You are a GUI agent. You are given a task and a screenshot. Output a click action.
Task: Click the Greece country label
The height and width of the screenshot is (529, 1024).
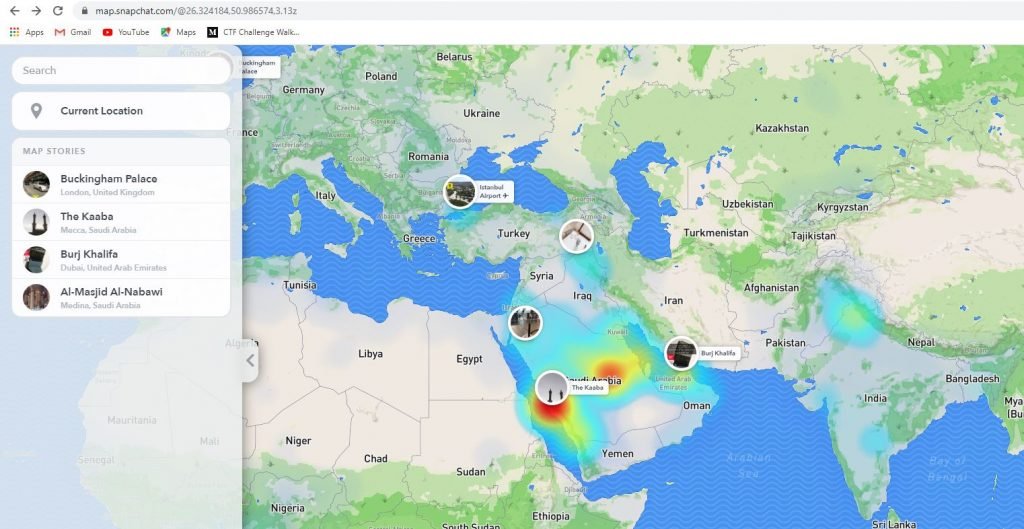pyautogui.click(x=419, y=238)
